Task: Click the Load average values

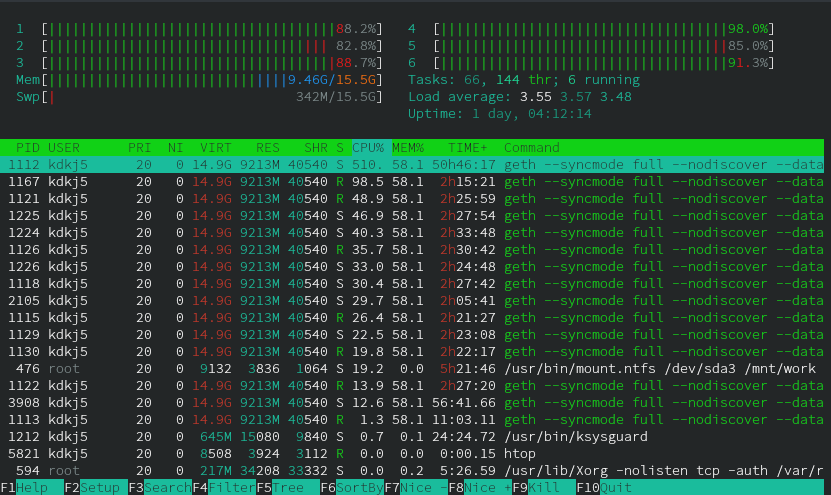Action: pos(576,97)
